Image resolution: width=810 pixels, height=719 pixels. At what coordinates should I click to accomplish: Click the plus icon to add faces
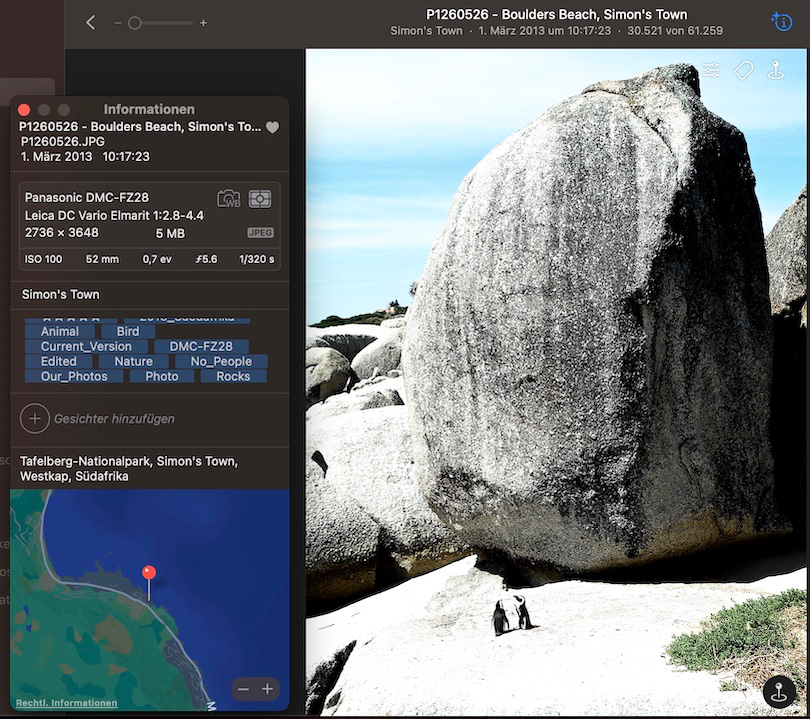pos(34,419)
